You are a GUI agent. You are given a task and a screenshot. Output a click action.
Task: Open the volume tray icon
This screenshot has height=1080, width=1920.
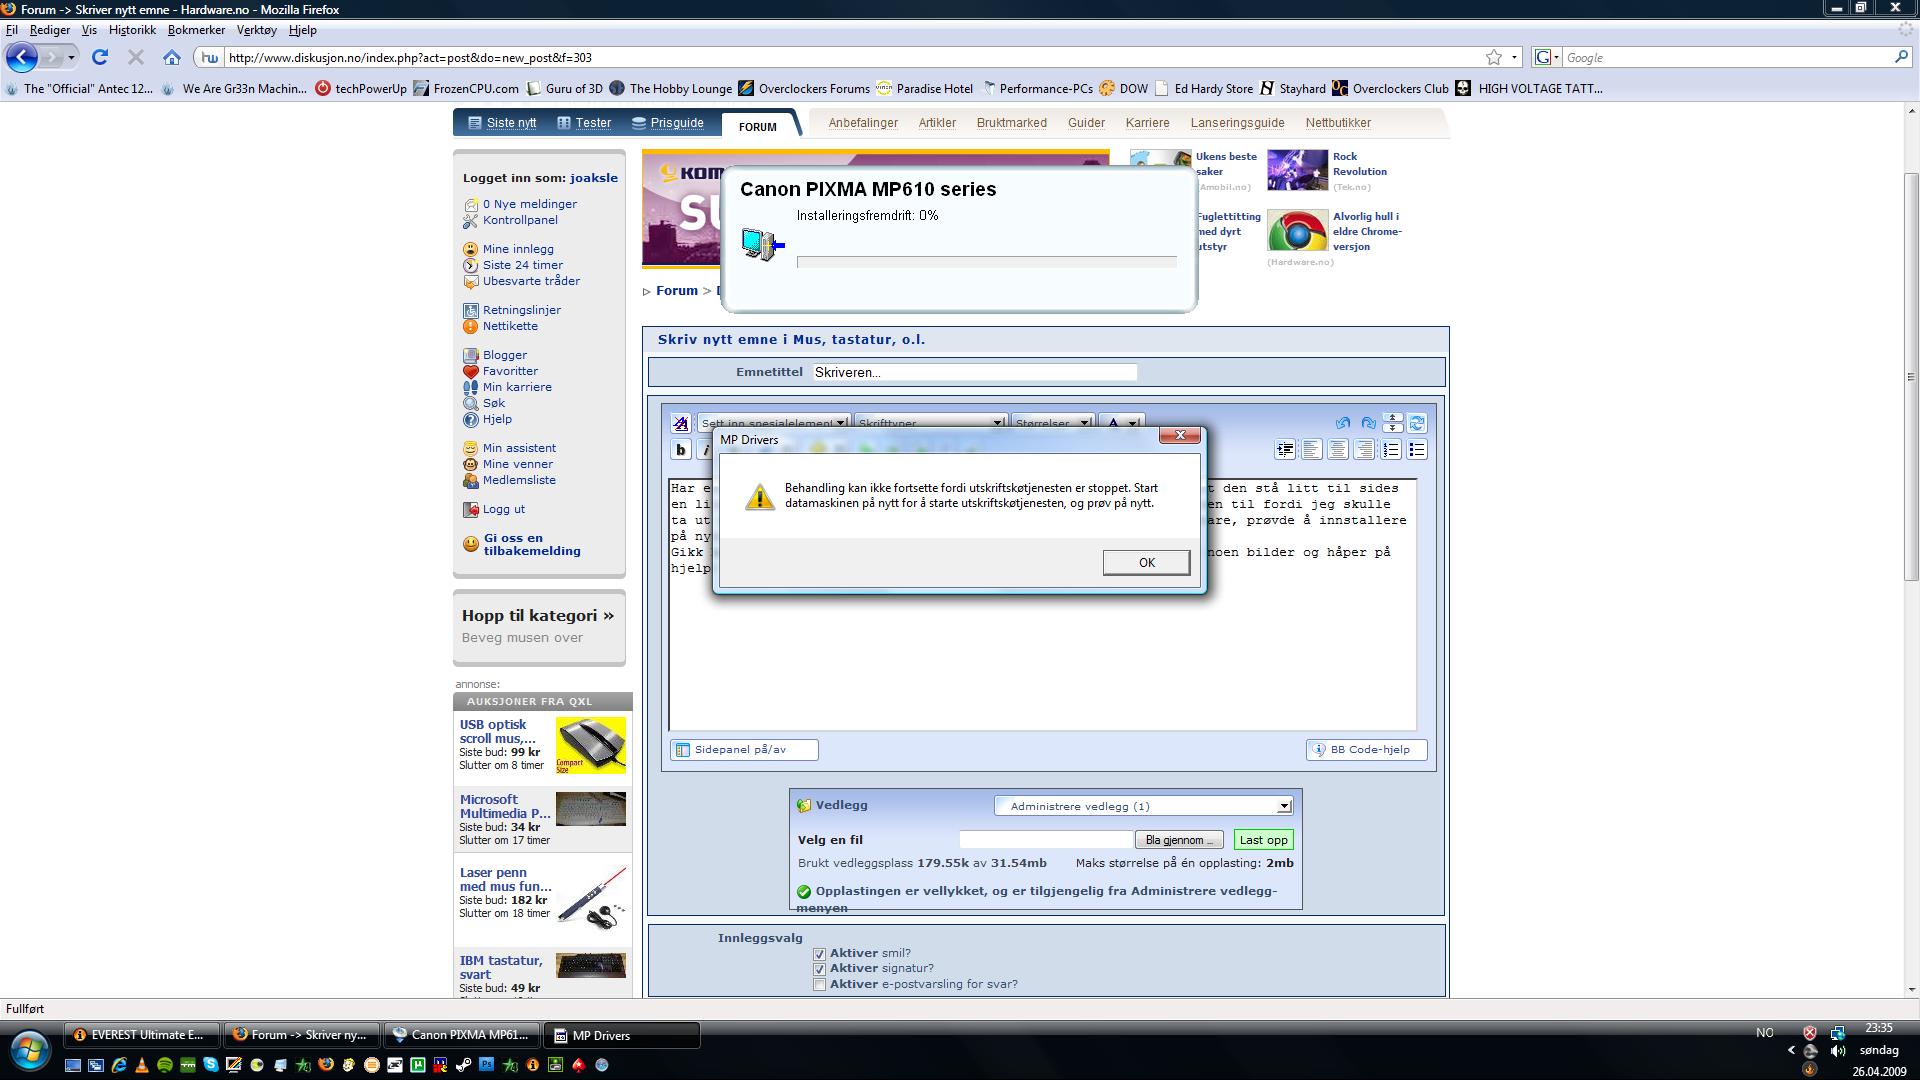(1838, 1051)
